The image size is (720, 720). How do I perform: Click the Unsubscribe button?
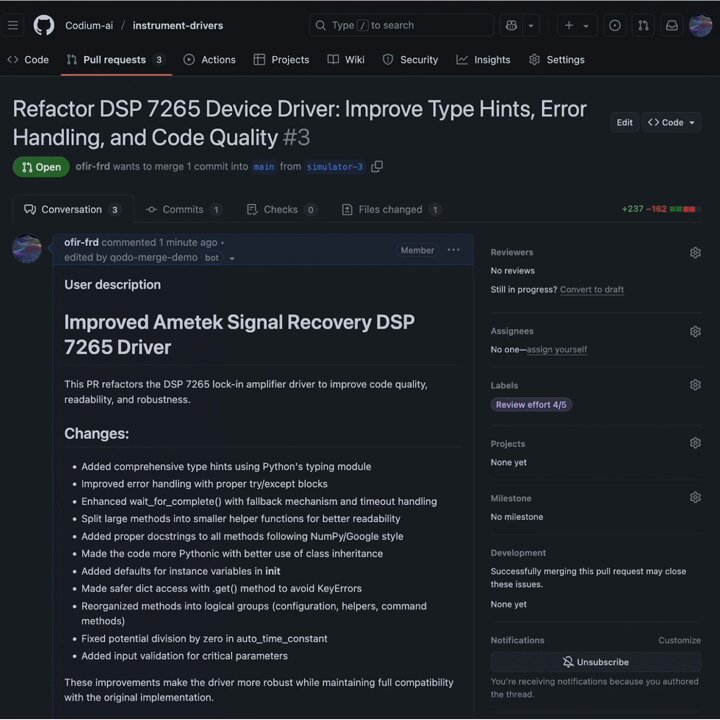click(x=596, y=662)
